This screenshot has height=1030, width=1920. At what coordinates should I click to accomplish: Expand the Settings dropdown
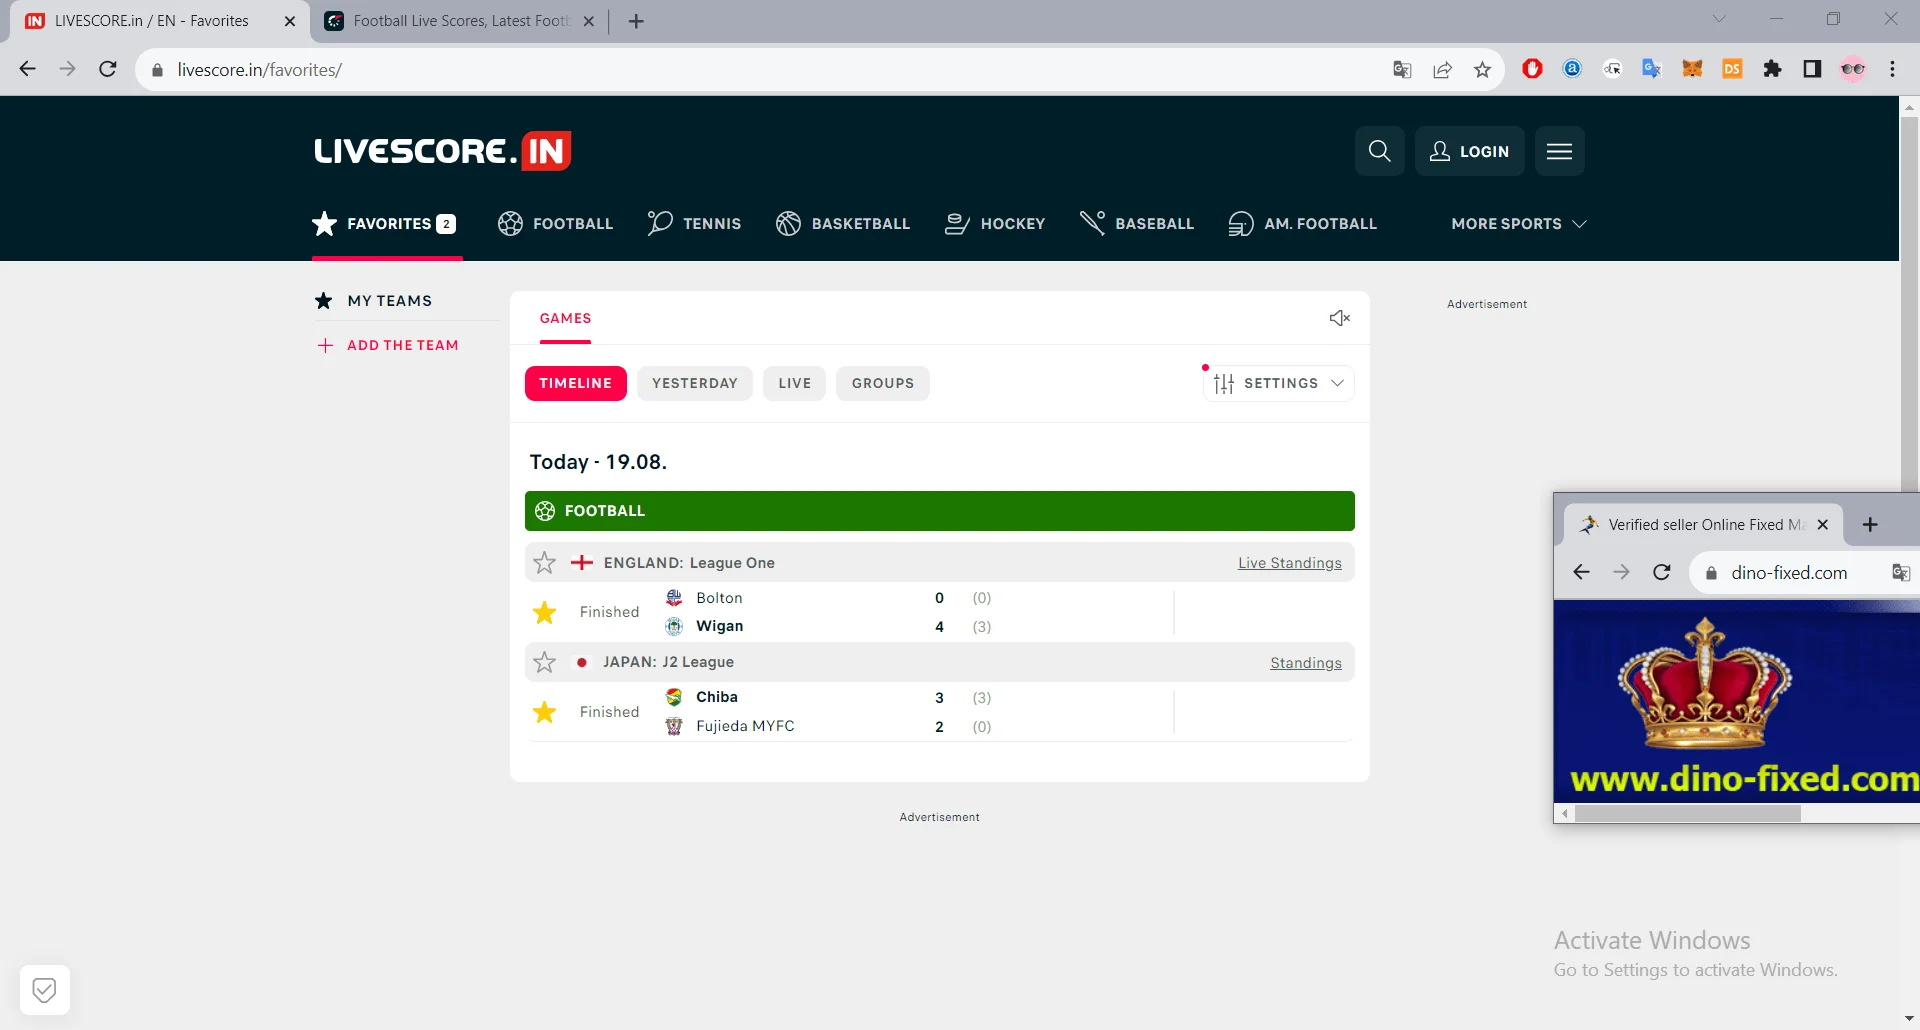click(1278, 383)
